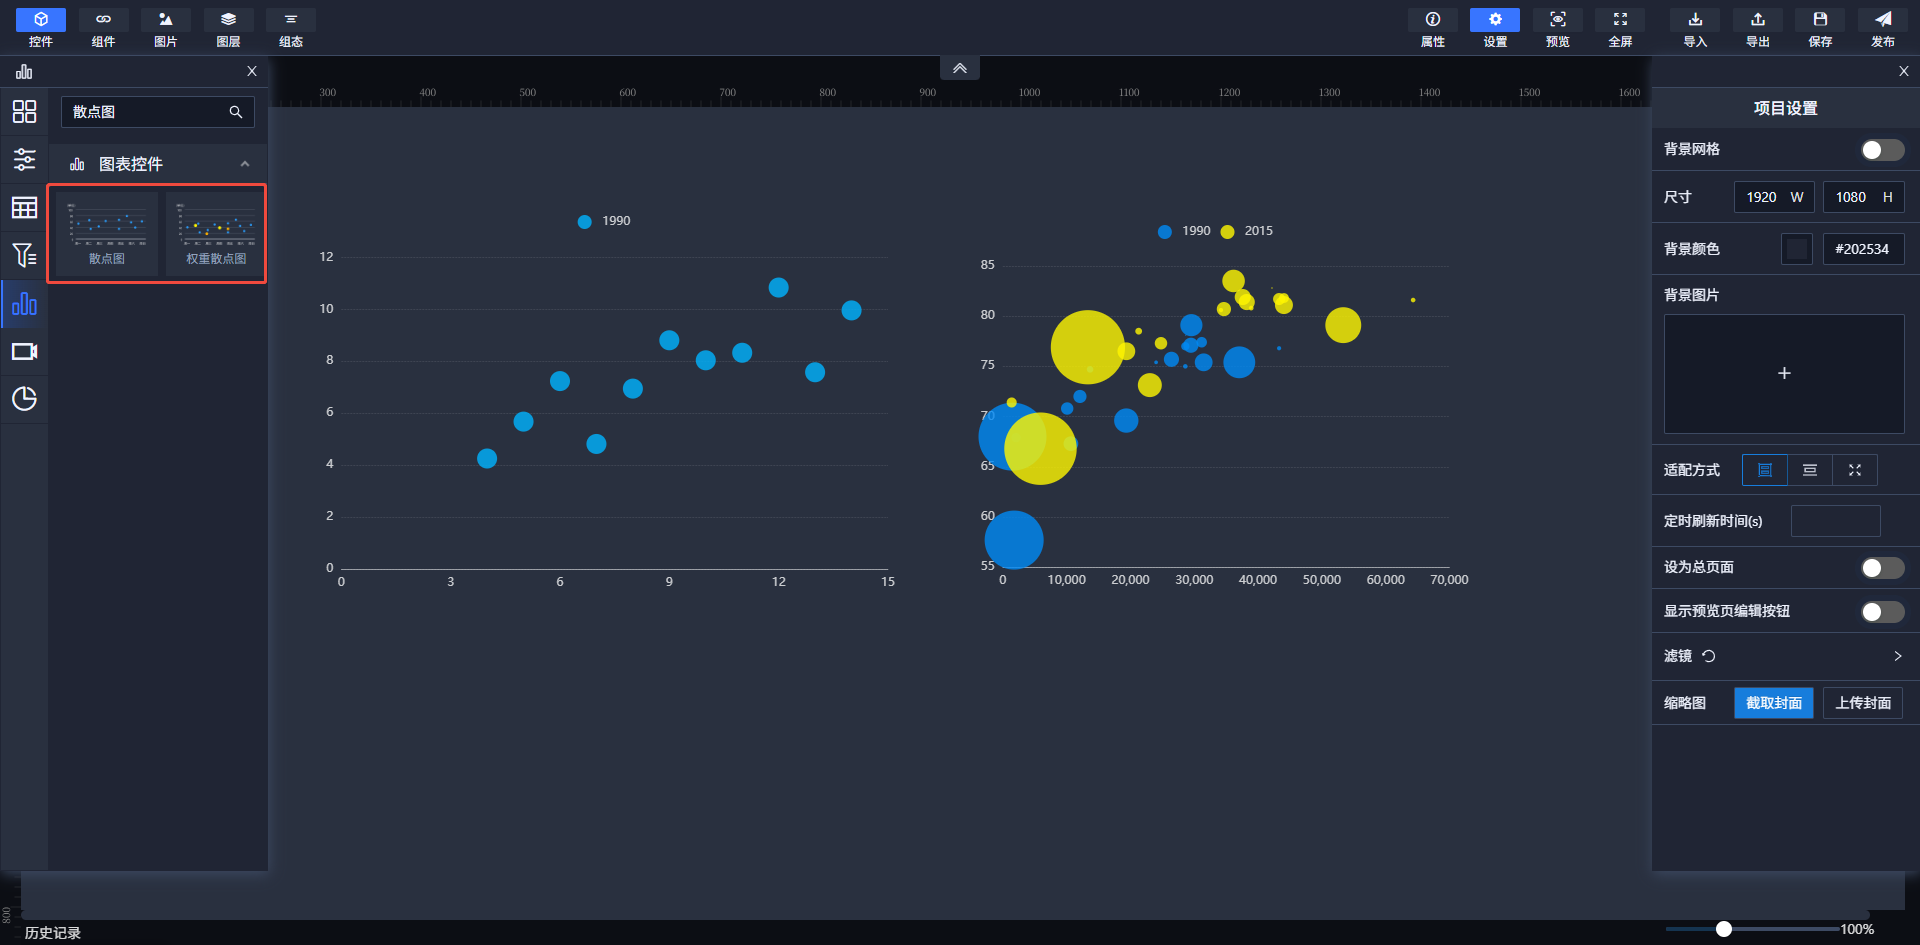This screenshot has height=945, width=1920.
Task: Switch to the 图层 layers tab
Action: point(228,27)
